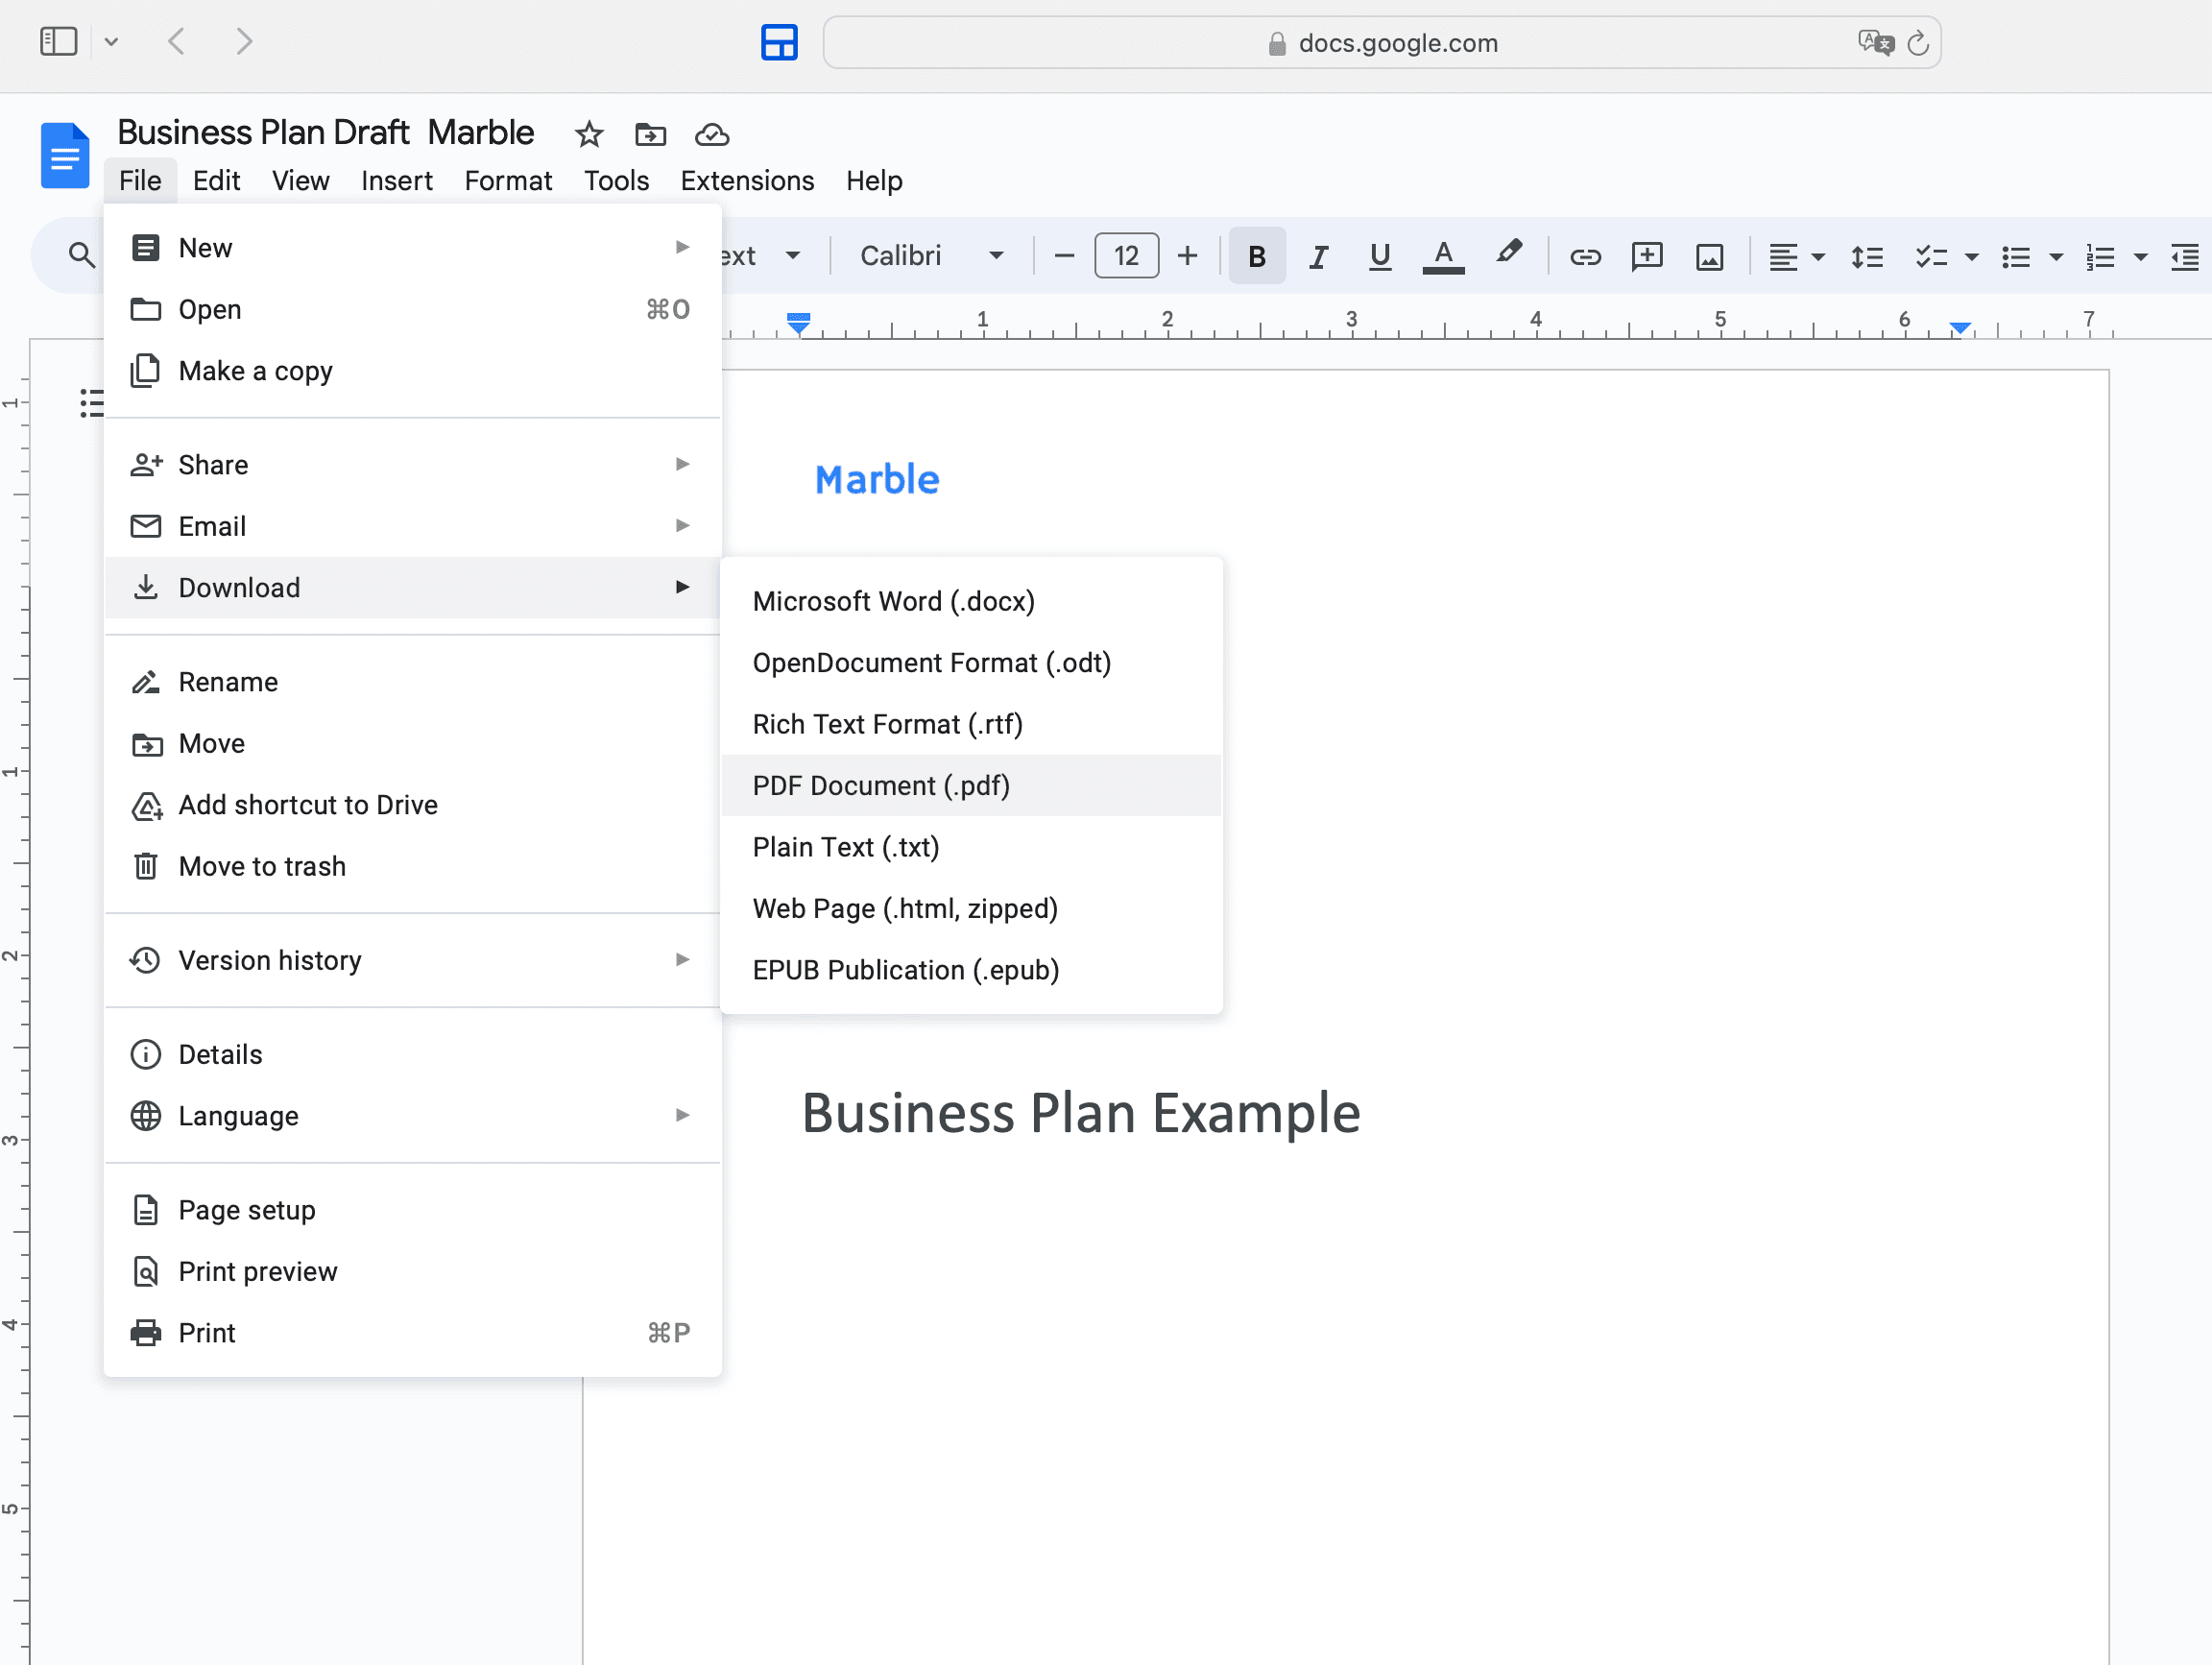Toggle underline formatting
Screen dimensions: 2212x1665
tap(1380, 256)
